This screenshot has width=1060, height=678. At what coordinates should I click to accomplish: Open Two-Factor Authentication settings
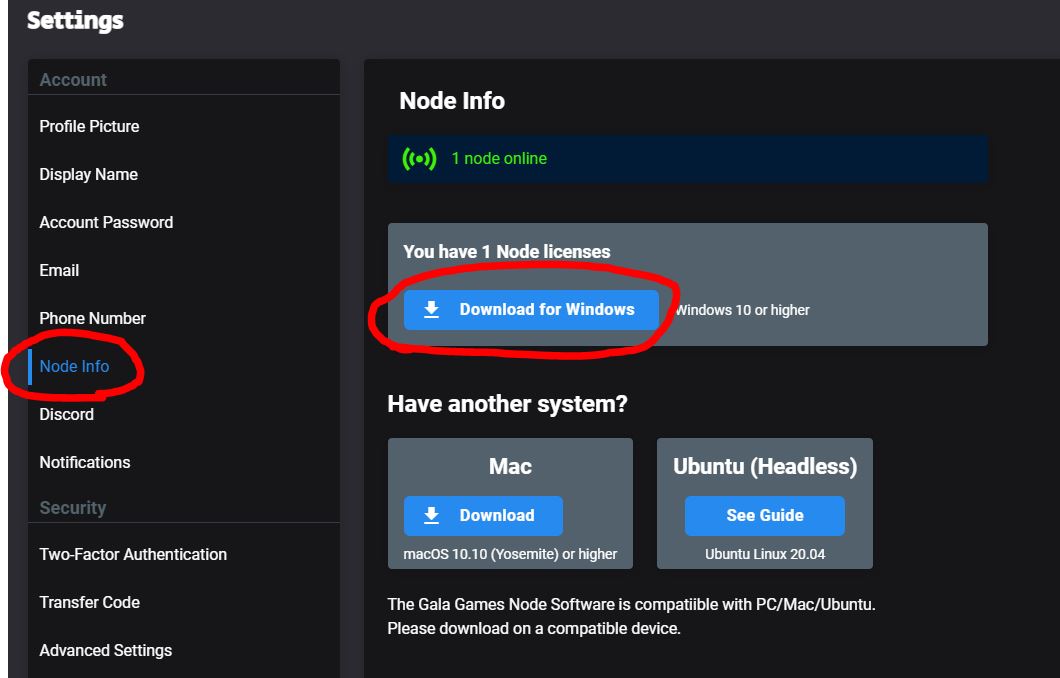pyautogui.click(x=133, y=554)
